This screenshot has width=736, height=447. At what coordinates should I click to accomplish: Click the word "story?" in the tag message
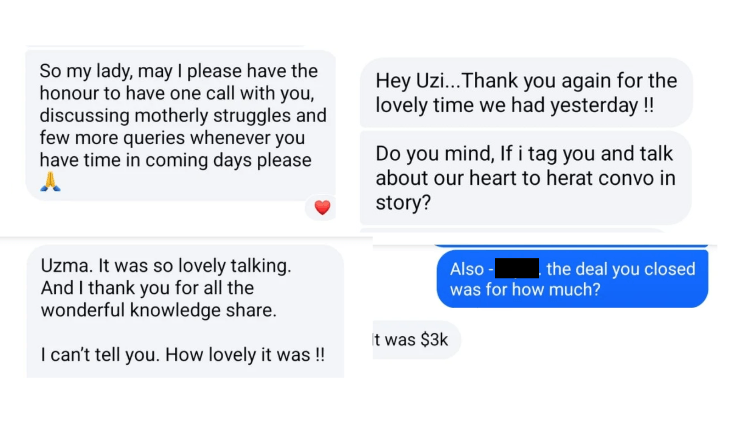click(x=401, y=201)
